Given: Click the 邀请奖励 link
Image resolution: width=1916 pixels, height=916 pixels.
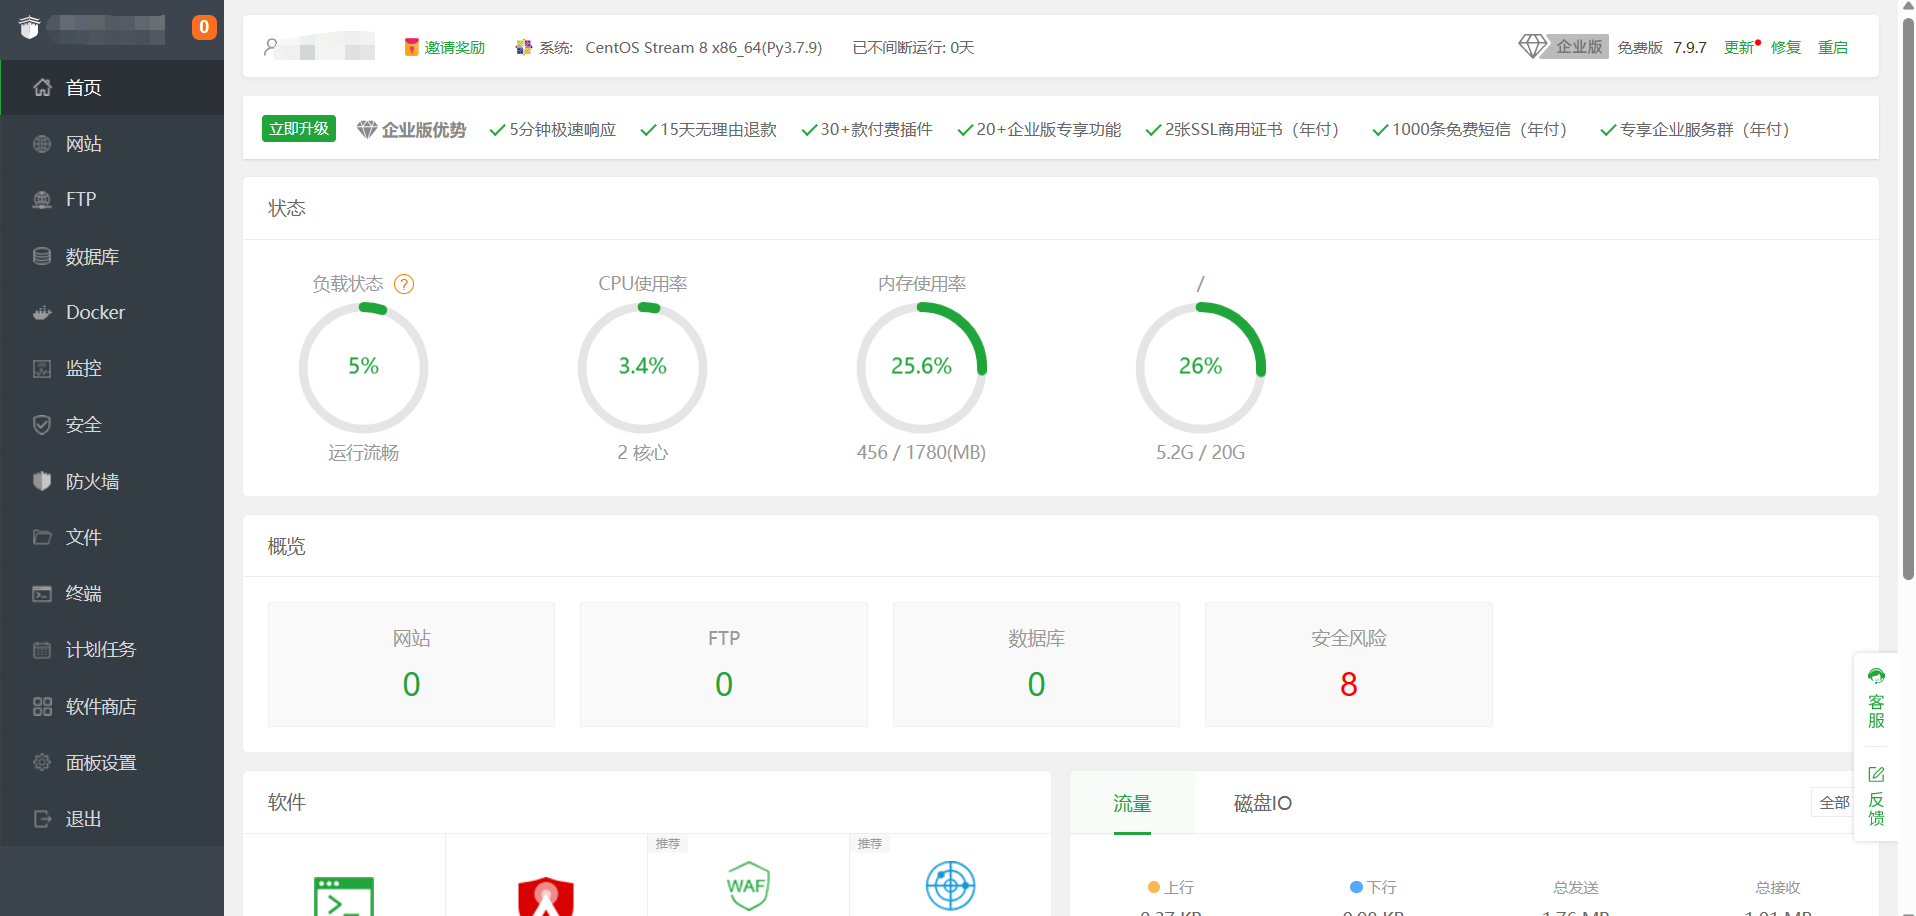Looking at the screenshot, I should pyautogui.click(x=454, y=47).
